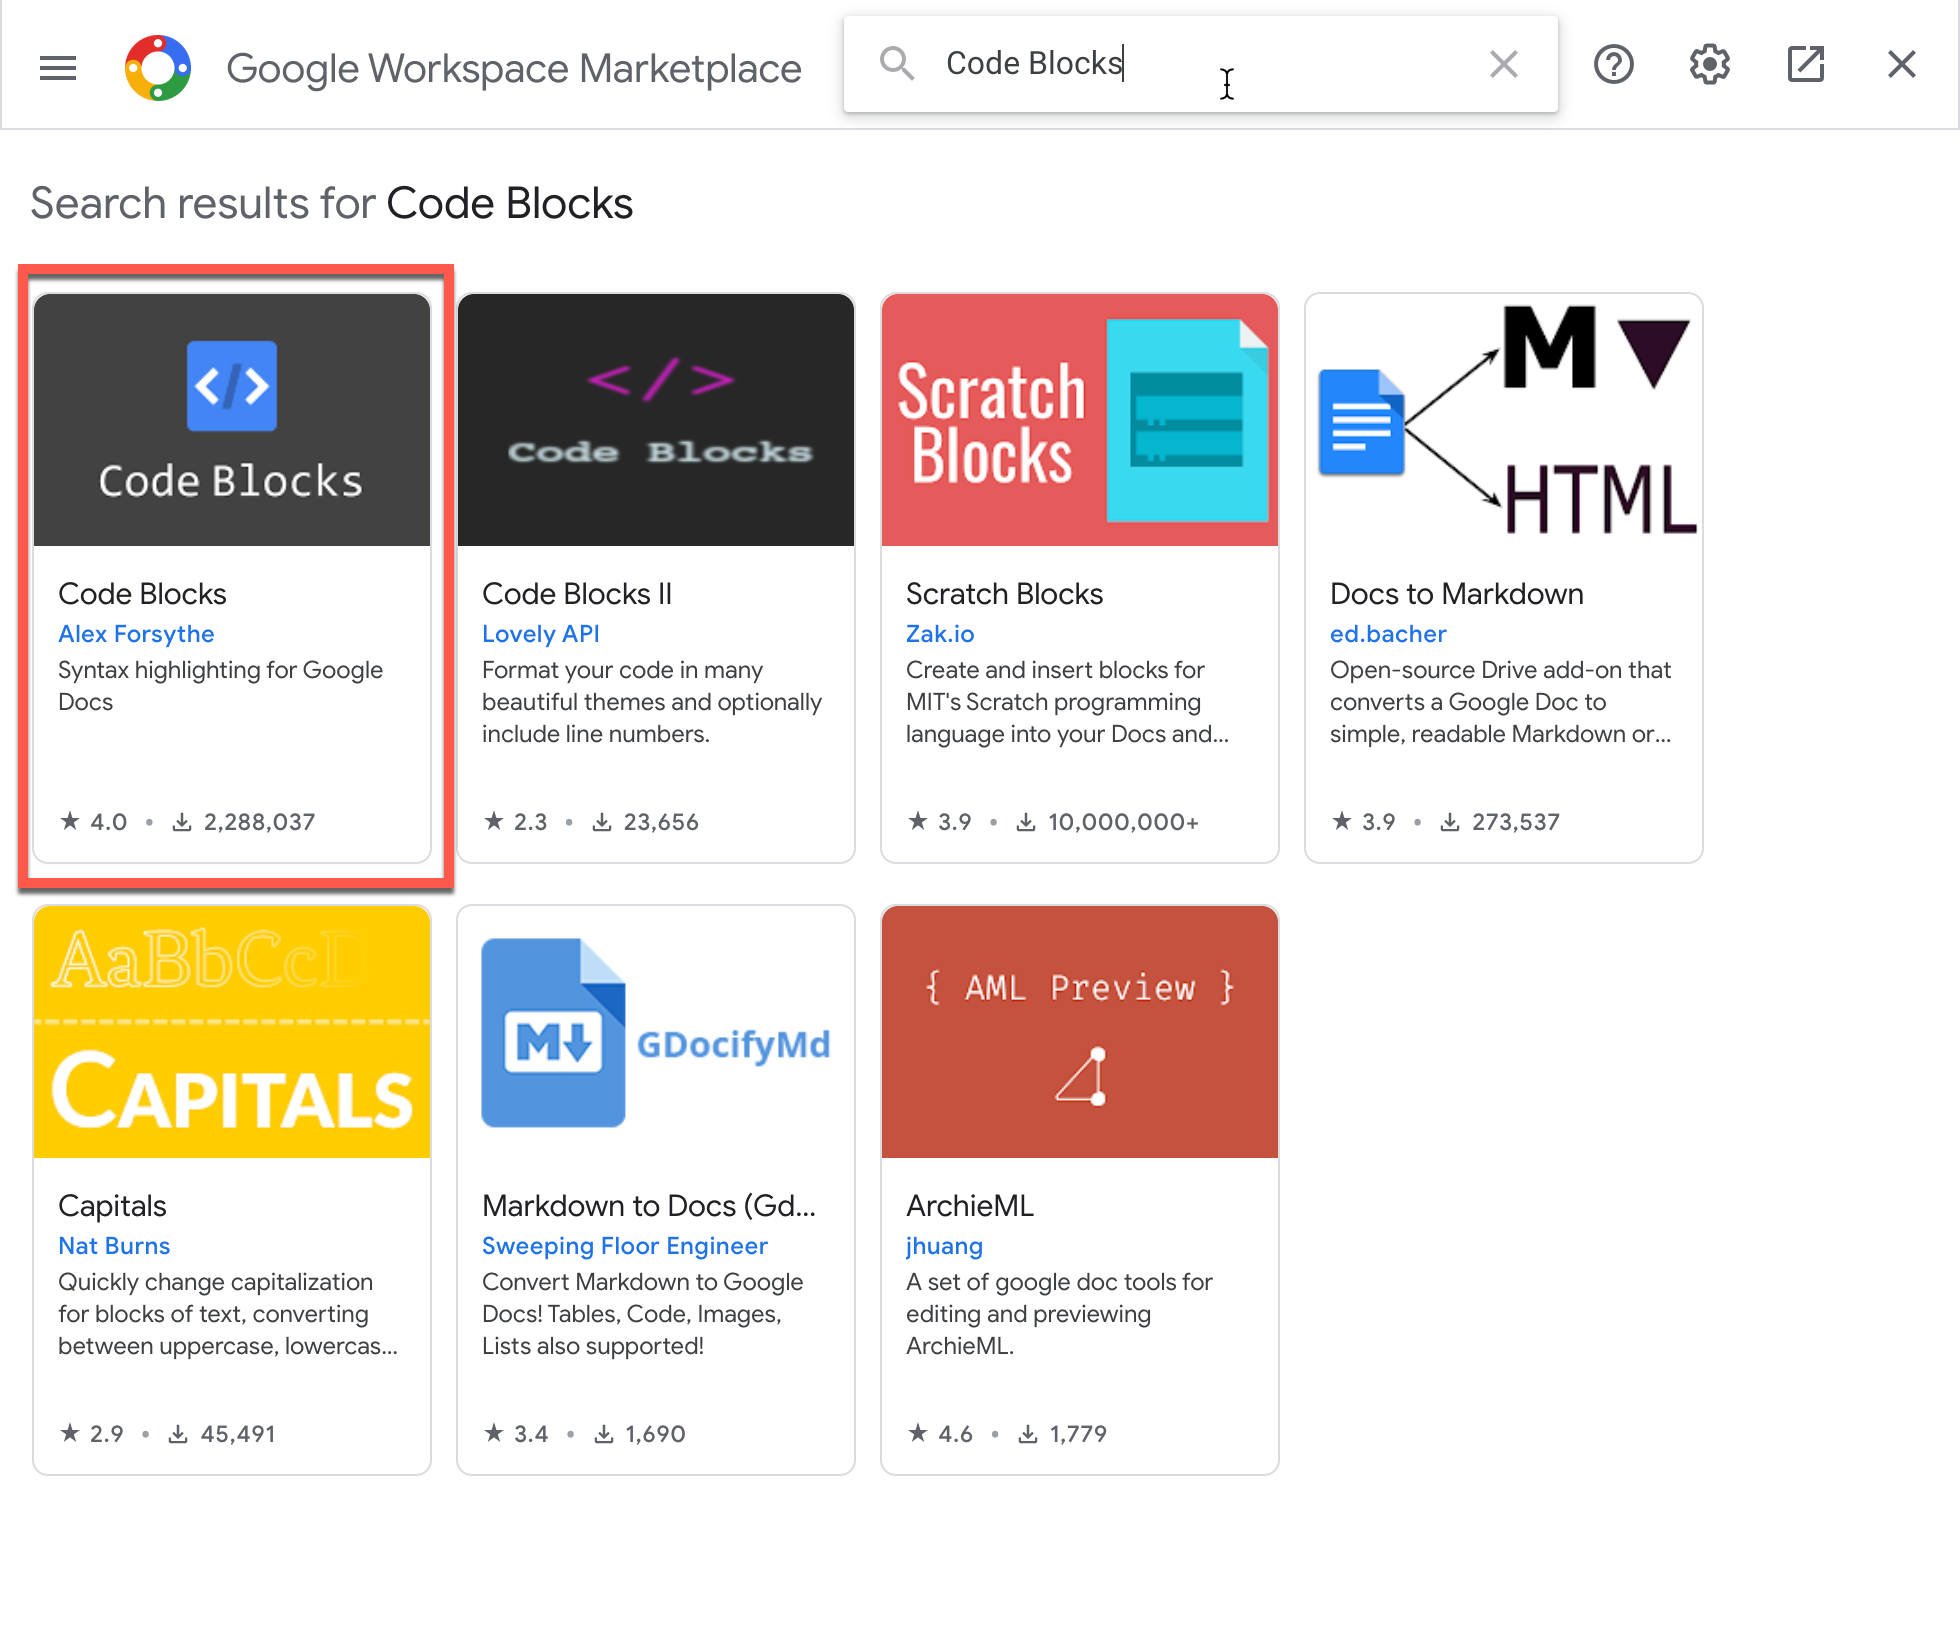Open developer Alex Forsythe link

136,634
